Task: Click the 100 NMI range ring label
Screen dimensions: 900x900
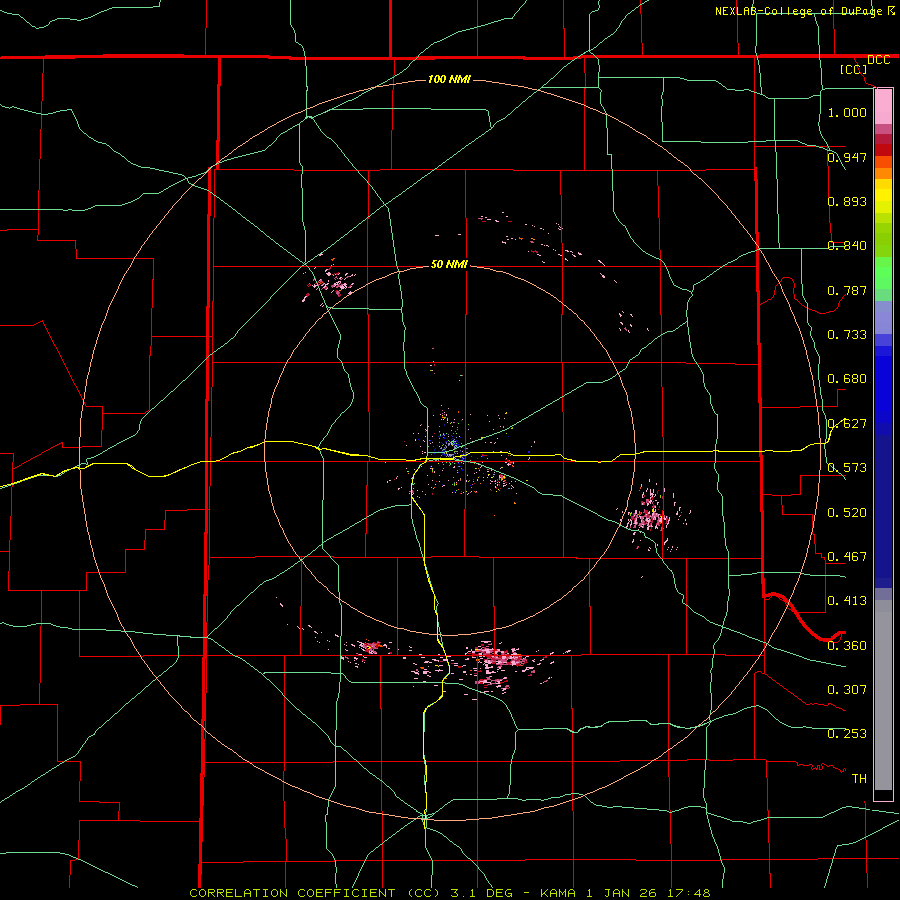Action: pyautogui.click(x=449, y=79)
